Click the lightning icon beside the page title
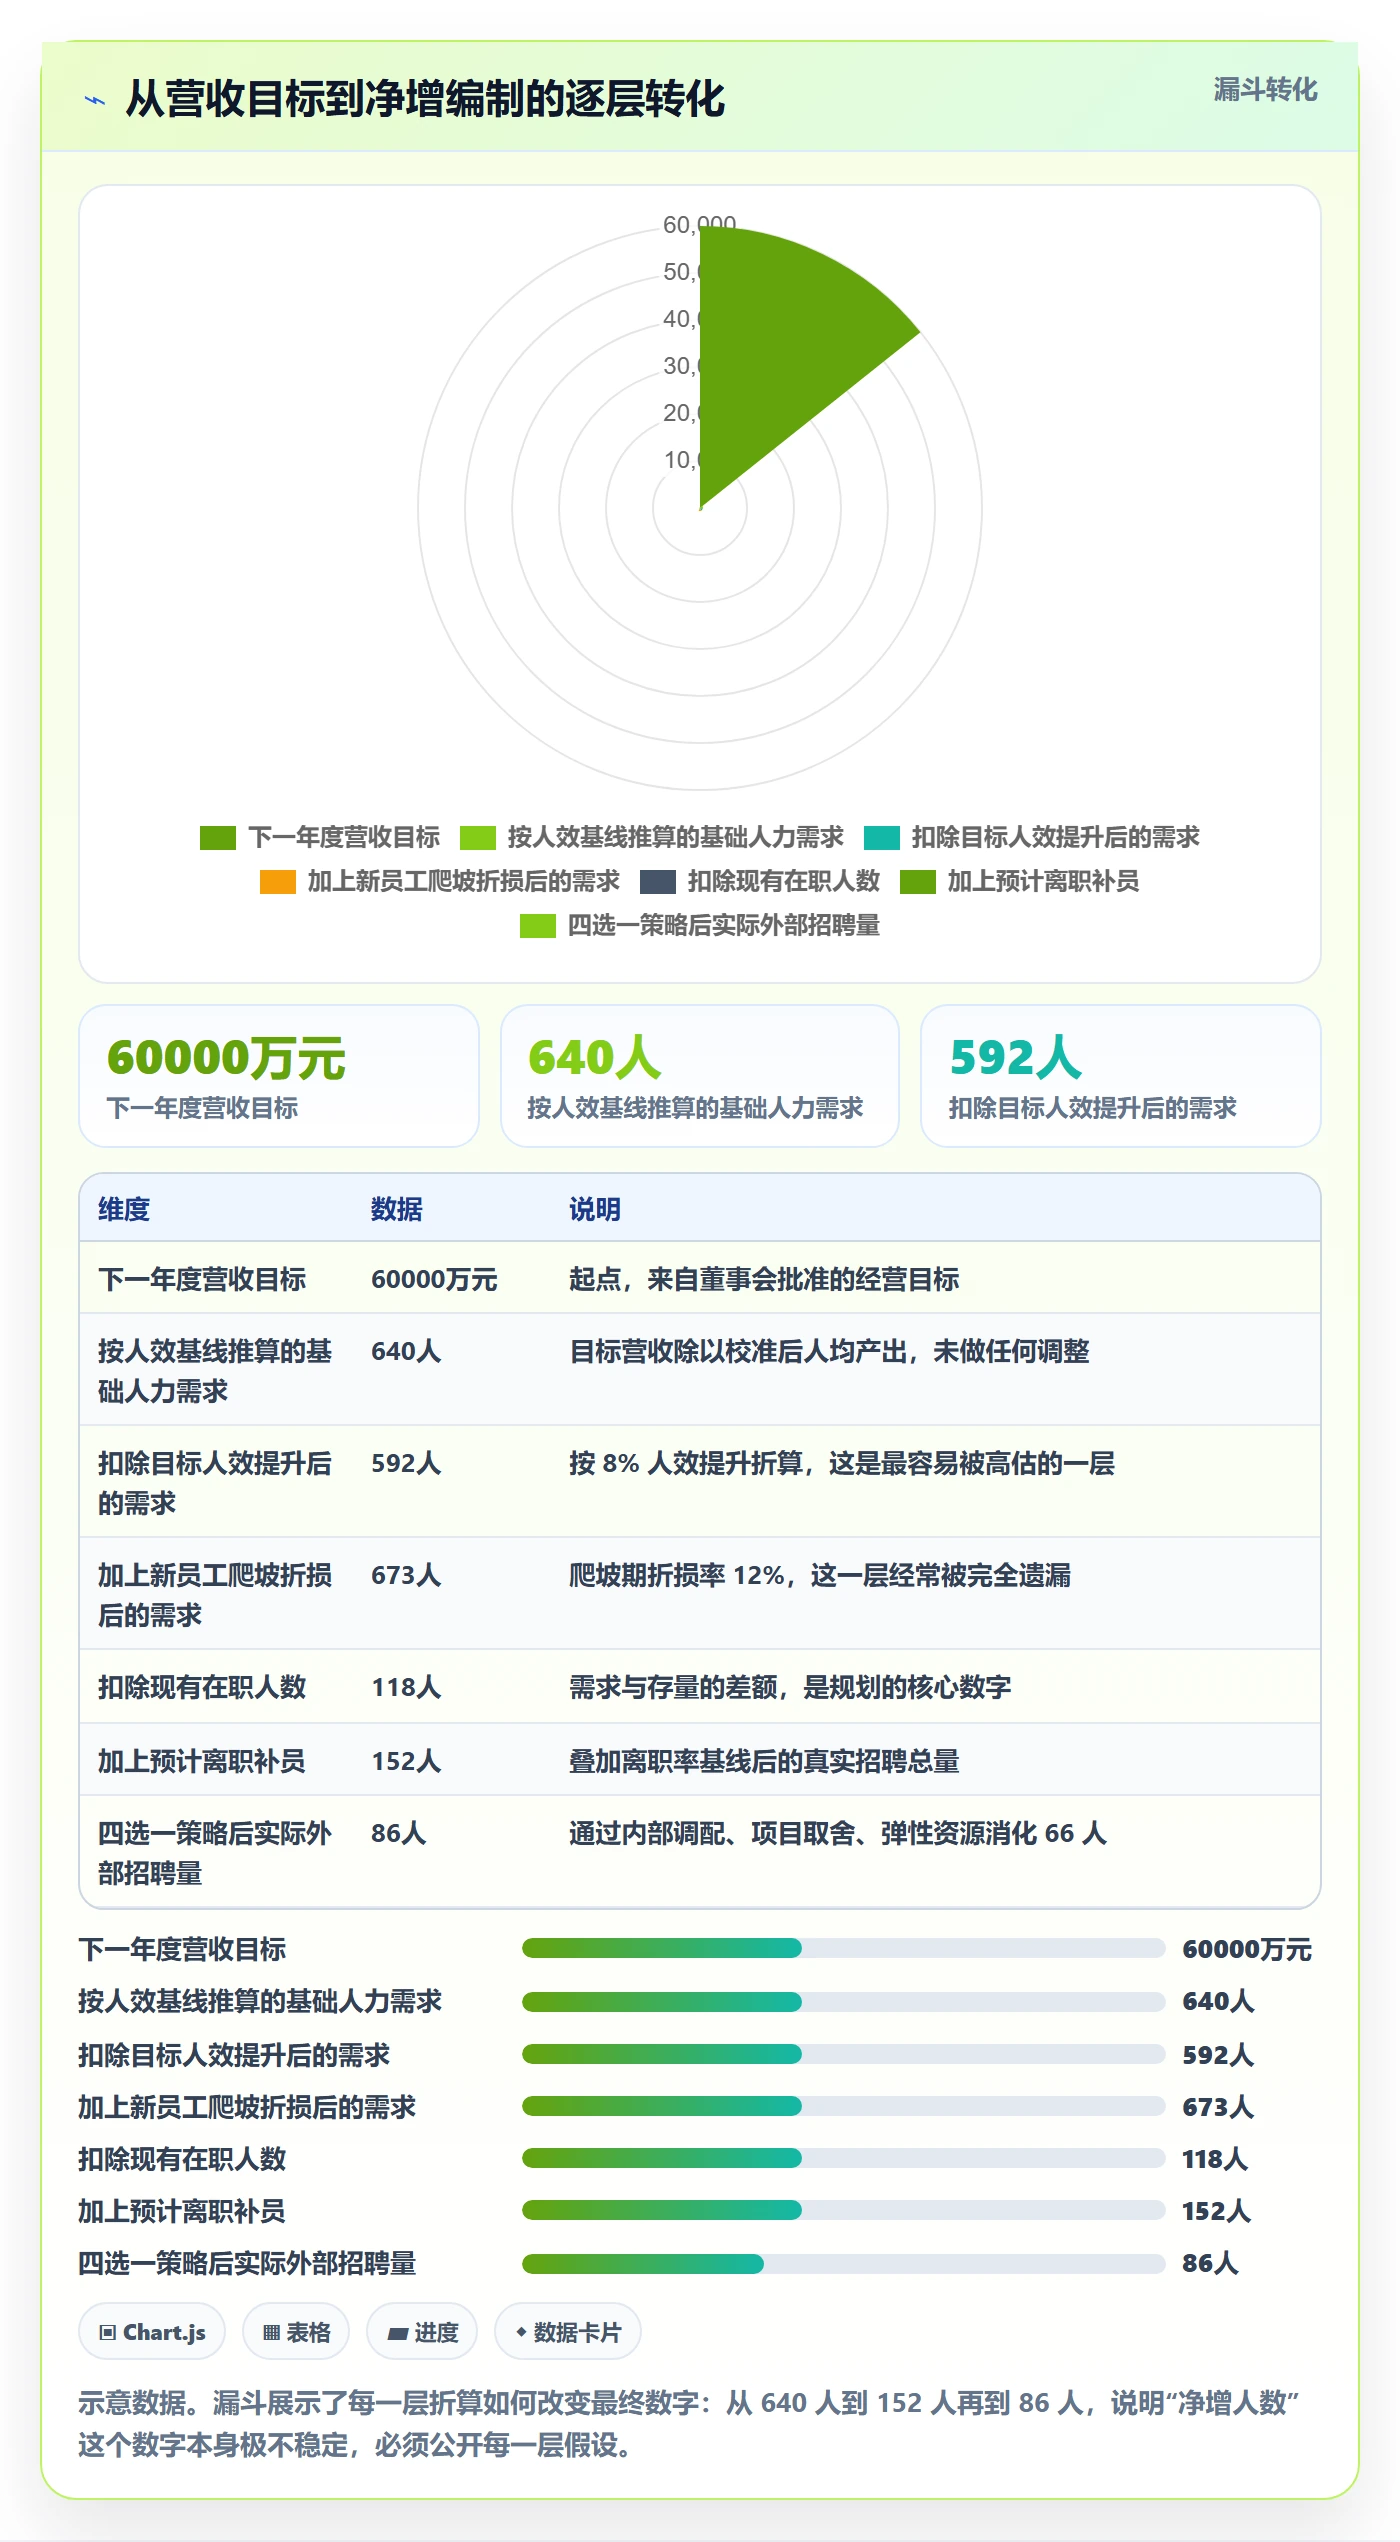This screenshot has height=2542, width=1400. tap(95, 100)
